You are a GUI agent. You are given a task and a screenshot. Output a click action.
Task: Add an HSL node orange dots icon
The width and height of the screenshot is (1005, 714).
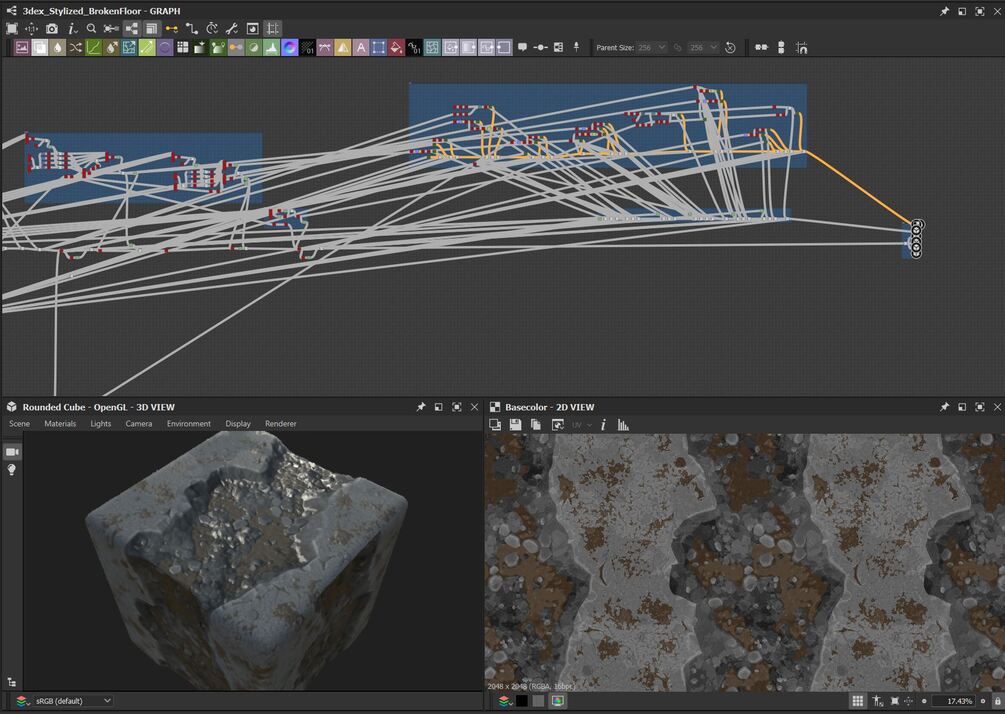point(236,47)
